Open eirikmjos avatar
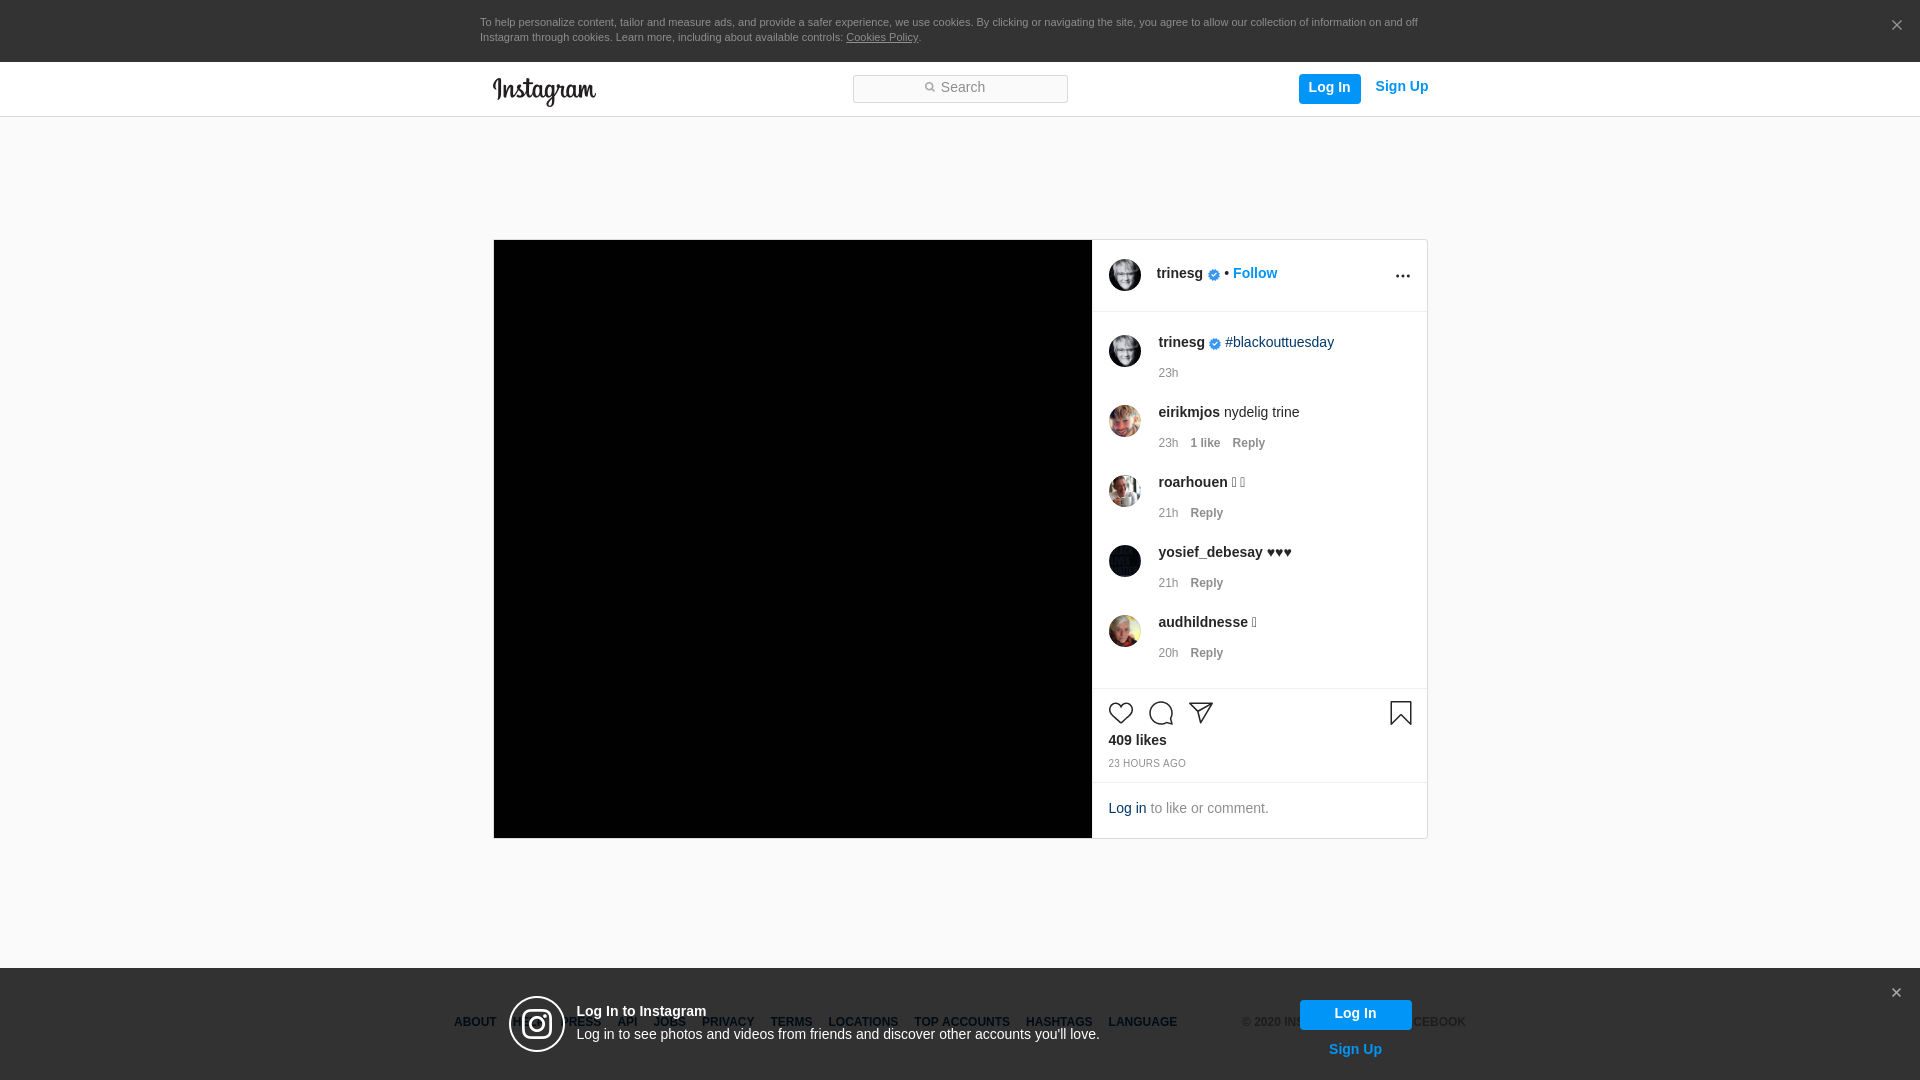The image size is (1920, 1080). pyautogui.click(x=1124, y=421)
